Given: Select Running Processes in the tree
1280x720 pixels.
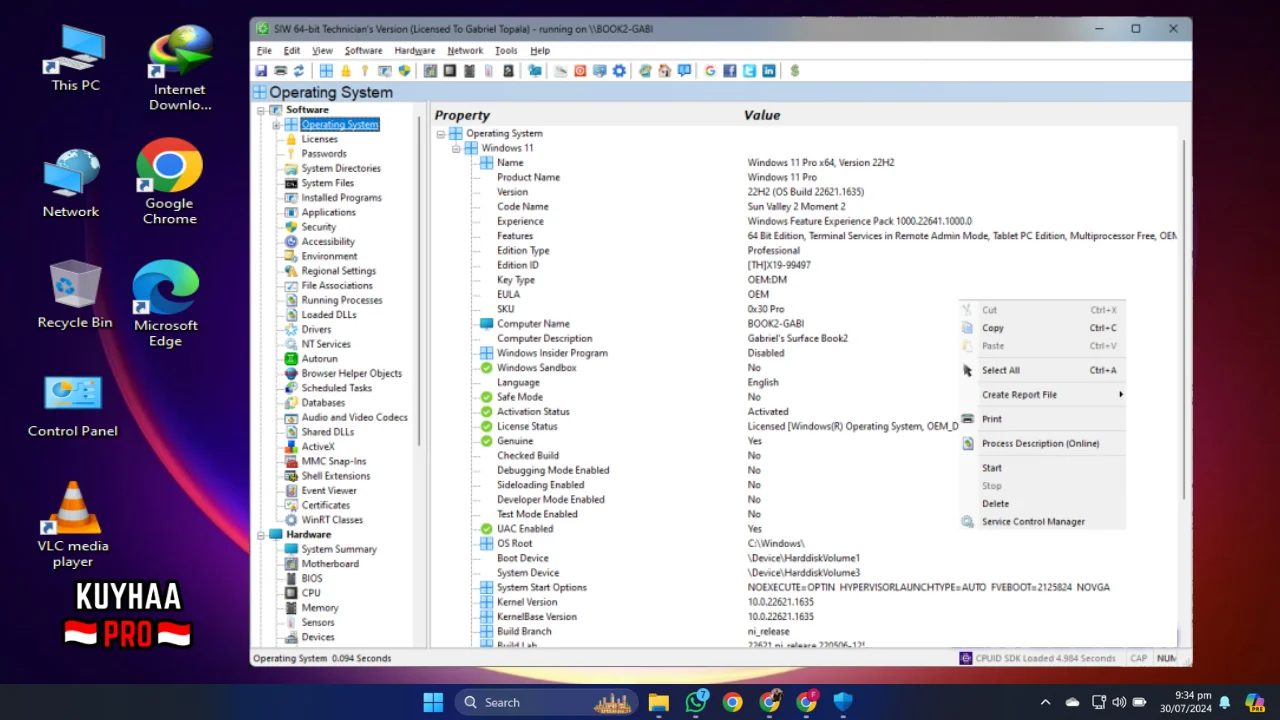Looking at the screenshot, I should (x=341, y=300).
